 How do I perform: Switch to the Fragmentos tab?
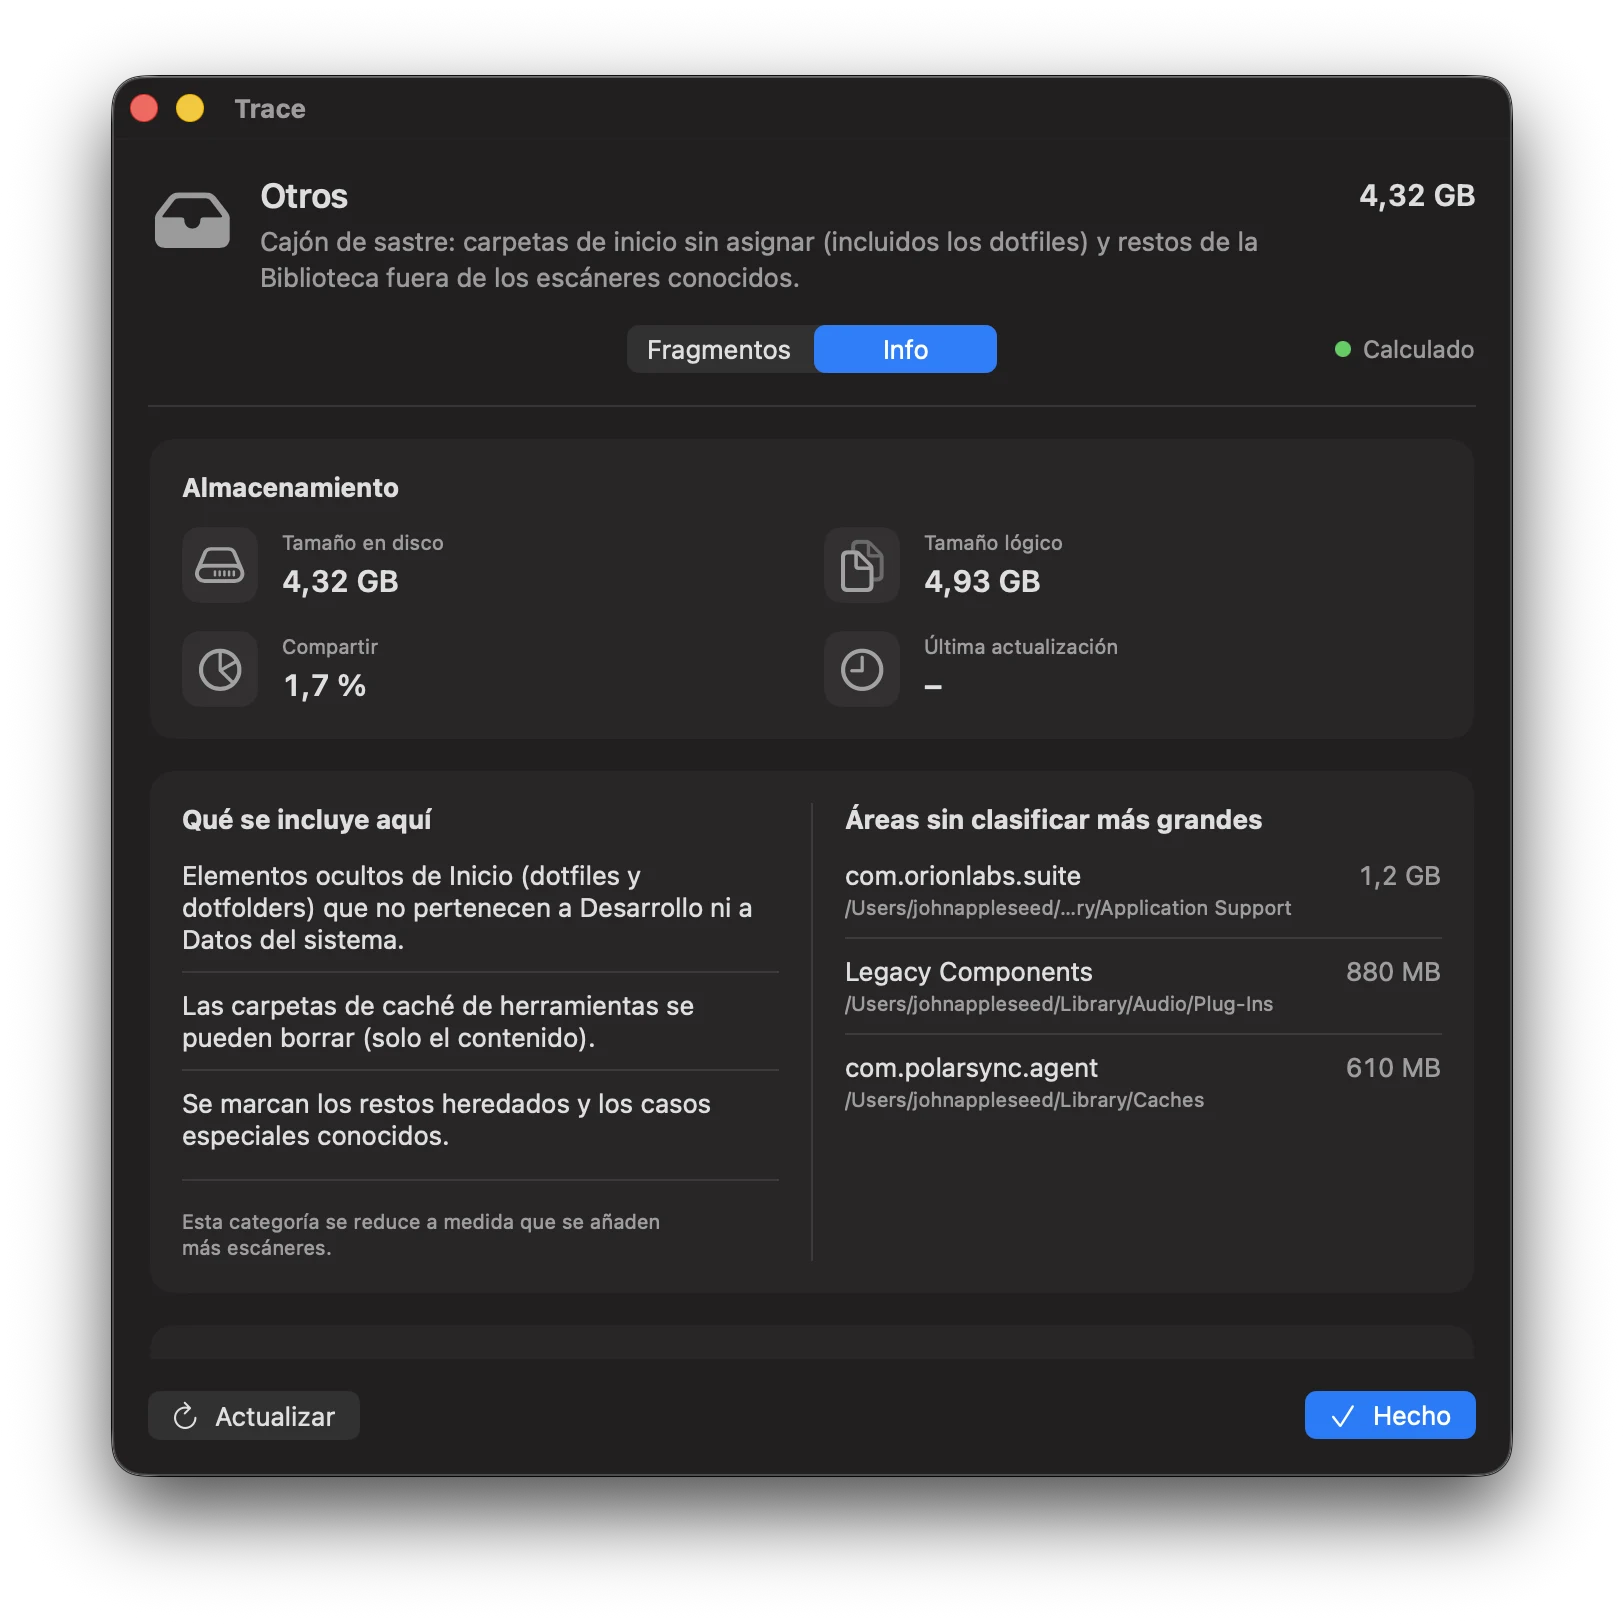click(x=719, y=349)
